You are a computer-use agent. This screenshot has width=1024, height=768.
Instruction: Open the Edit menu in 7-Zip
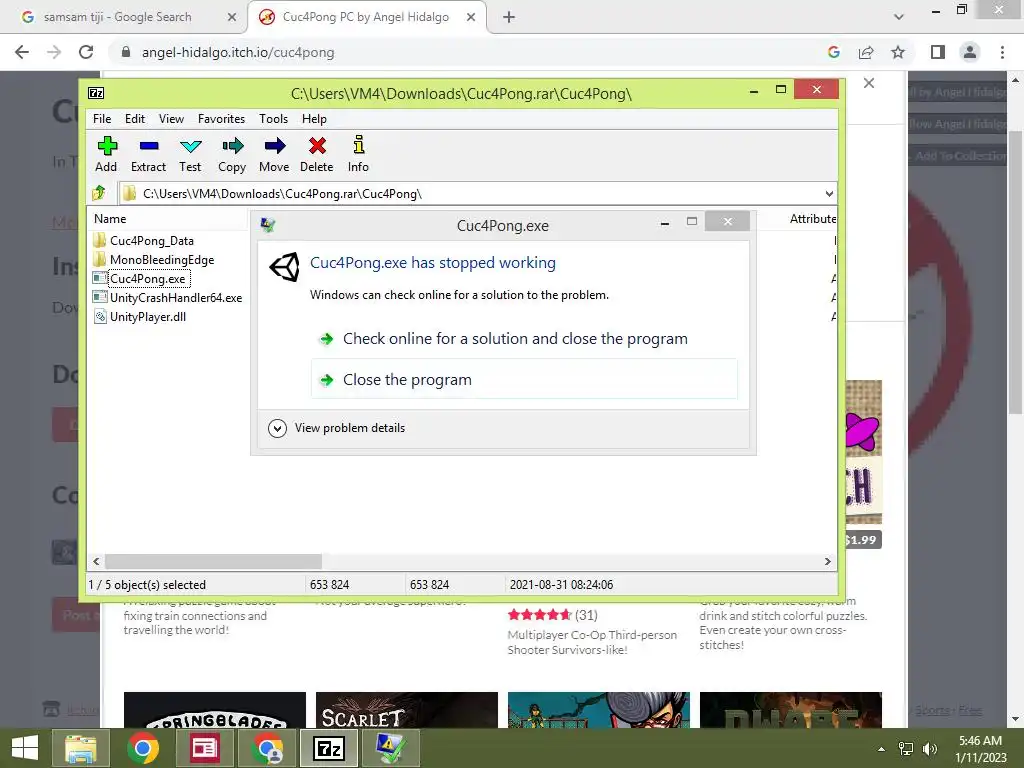coord(135,119)
